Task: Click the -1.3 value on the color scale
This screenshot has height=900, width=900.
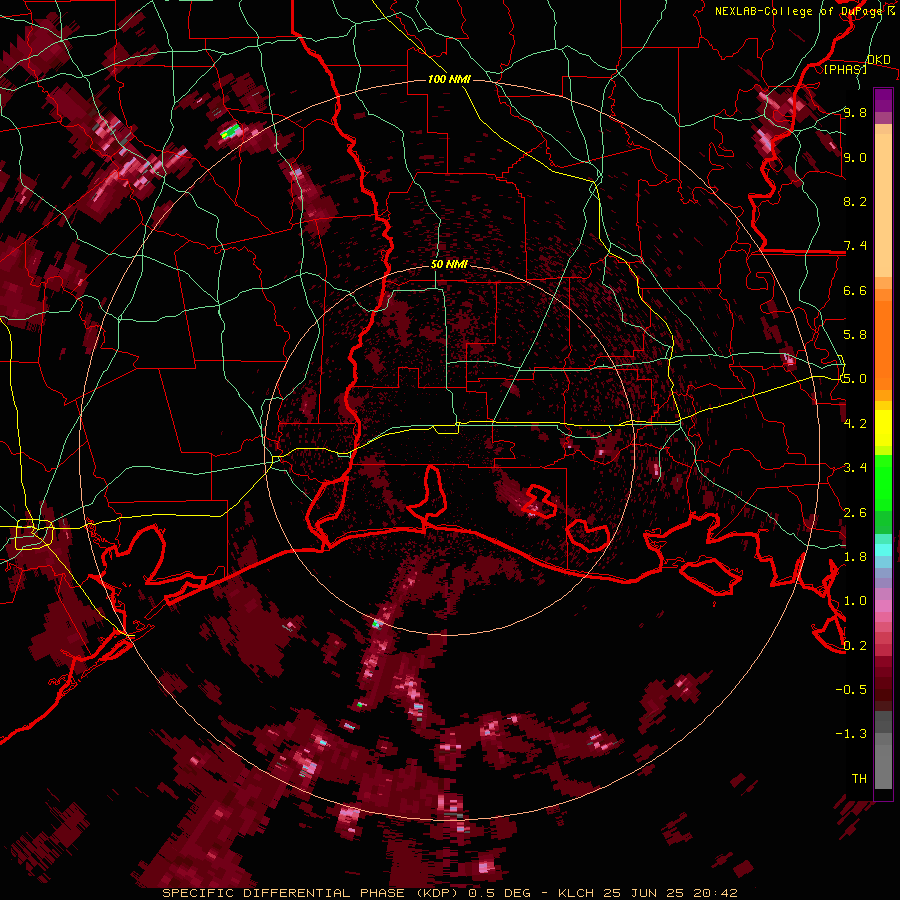Action: [x=851, y=735]
